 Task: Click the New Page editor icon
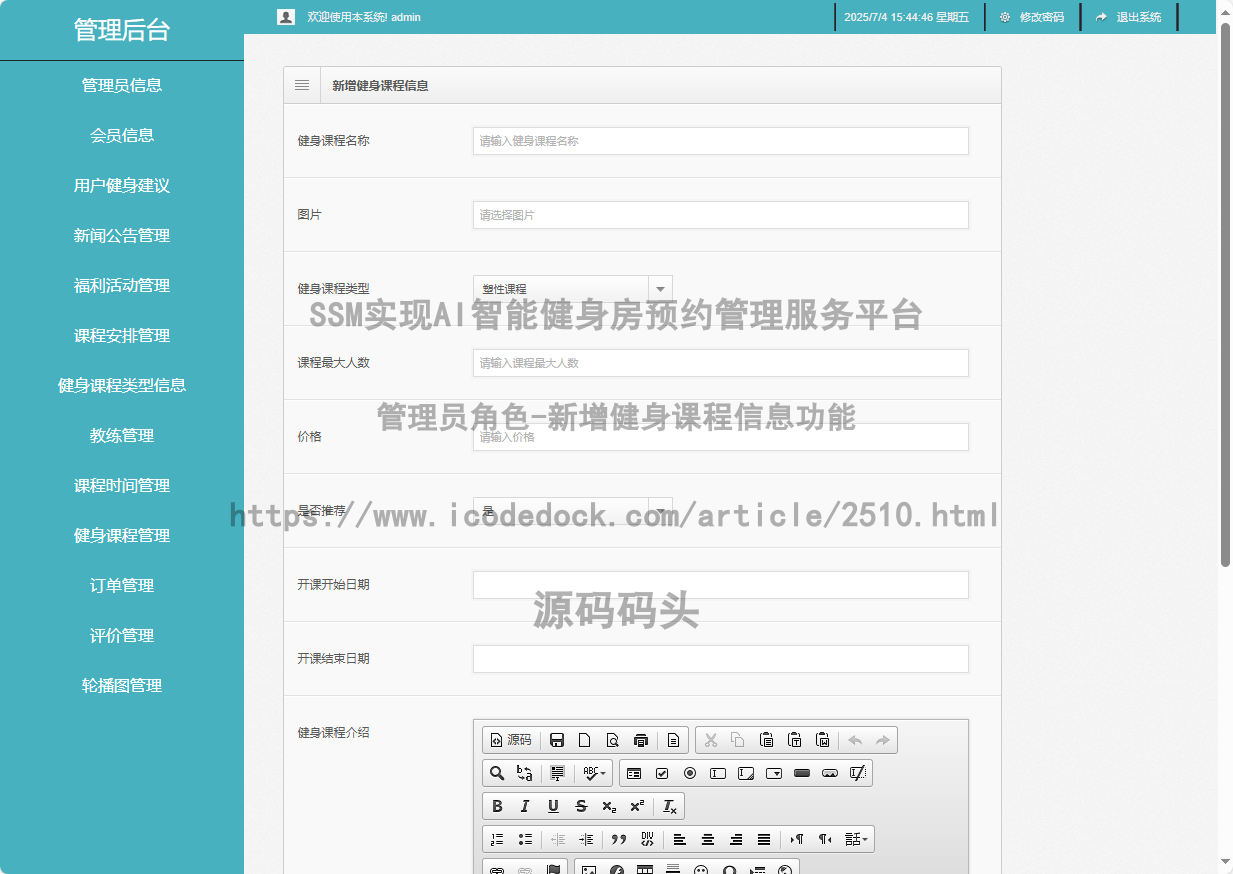pos(585,740)
